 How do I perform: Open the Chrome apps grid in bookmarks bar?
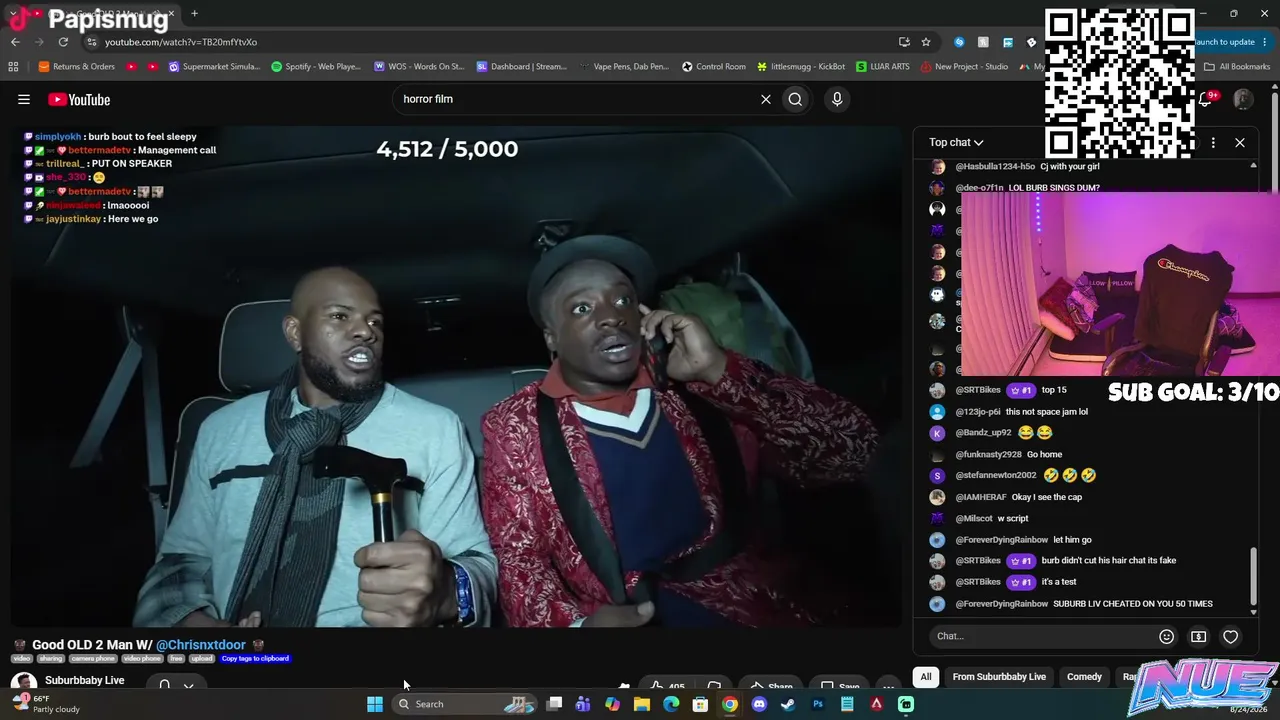tap(13, 67)
